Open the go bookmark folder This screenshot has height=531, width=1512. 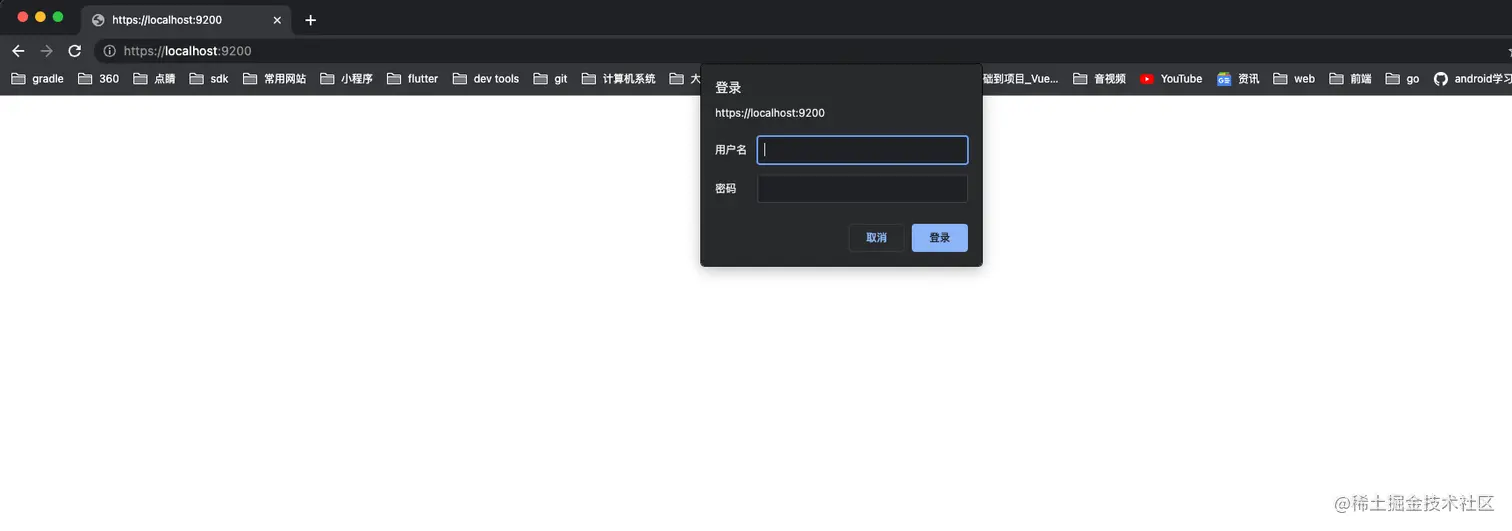pos(1402,79)
